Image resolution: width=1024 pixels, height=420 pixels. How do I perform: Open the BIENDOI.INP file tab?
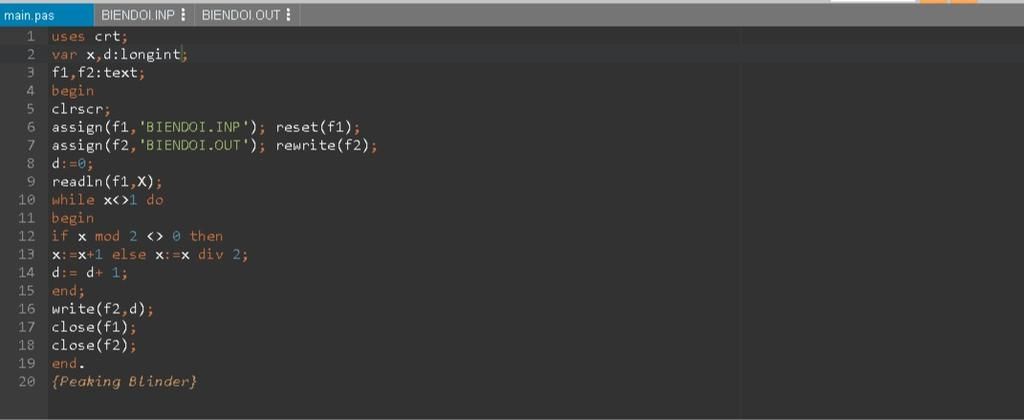click(137, 15)
